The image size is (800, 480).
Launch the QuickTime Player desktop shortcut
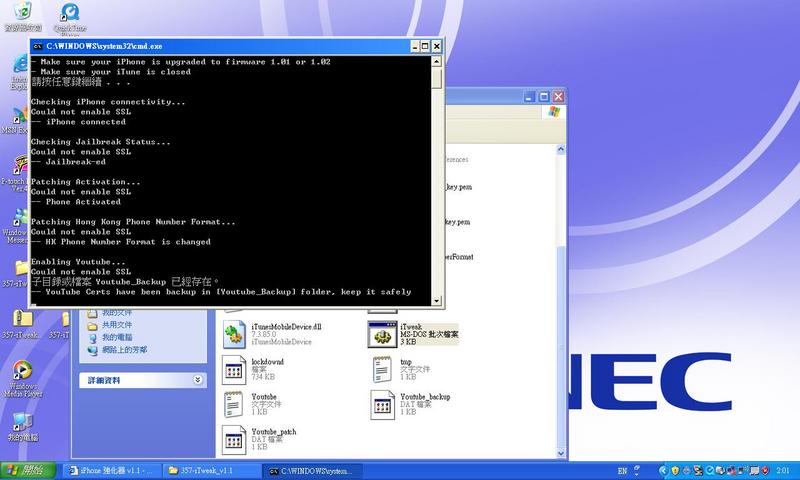70,12
